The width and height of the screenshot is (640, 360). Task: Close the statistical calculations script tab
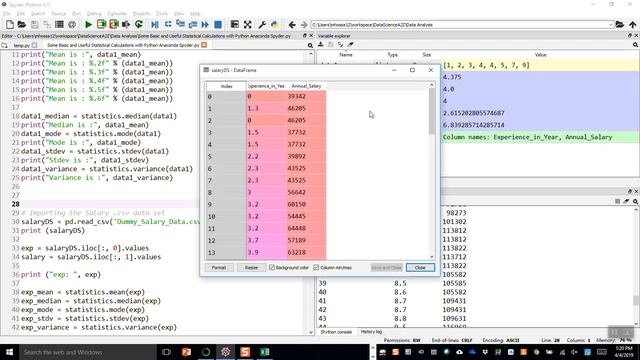tap(204, 45)
